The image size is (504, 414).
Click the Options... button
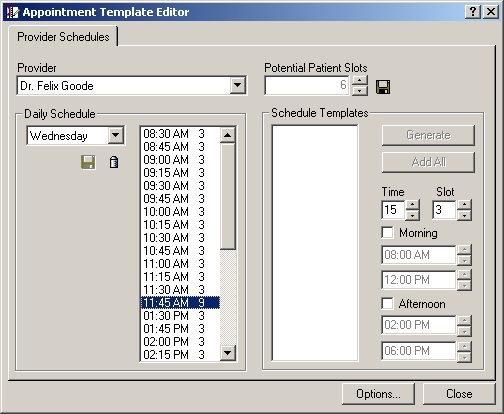(x=378, y=394)
